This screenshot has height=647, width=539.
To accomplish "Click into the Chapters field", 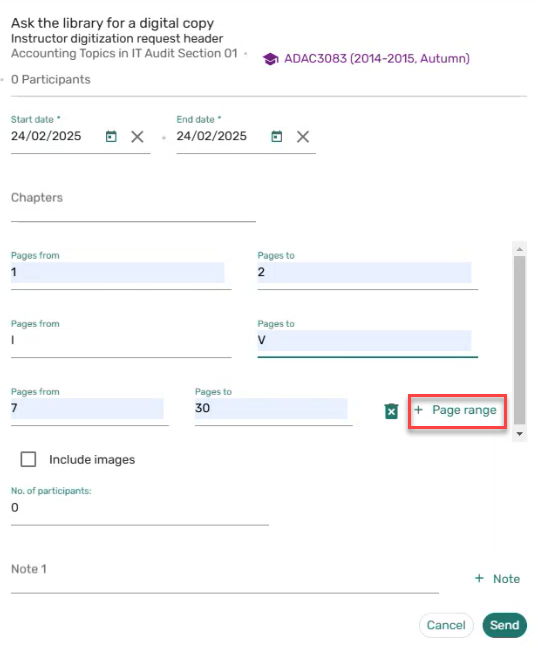I will point(133,205).
